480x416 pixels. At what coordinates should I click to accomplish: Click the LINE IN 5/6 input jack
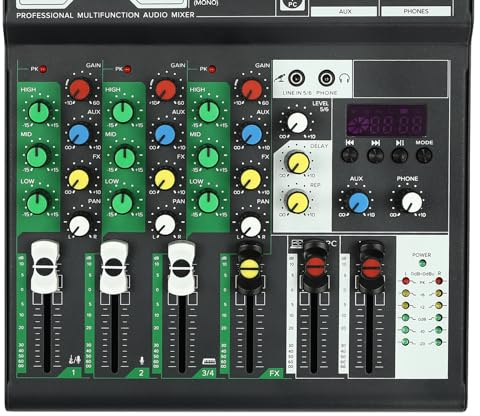(296, 79)
